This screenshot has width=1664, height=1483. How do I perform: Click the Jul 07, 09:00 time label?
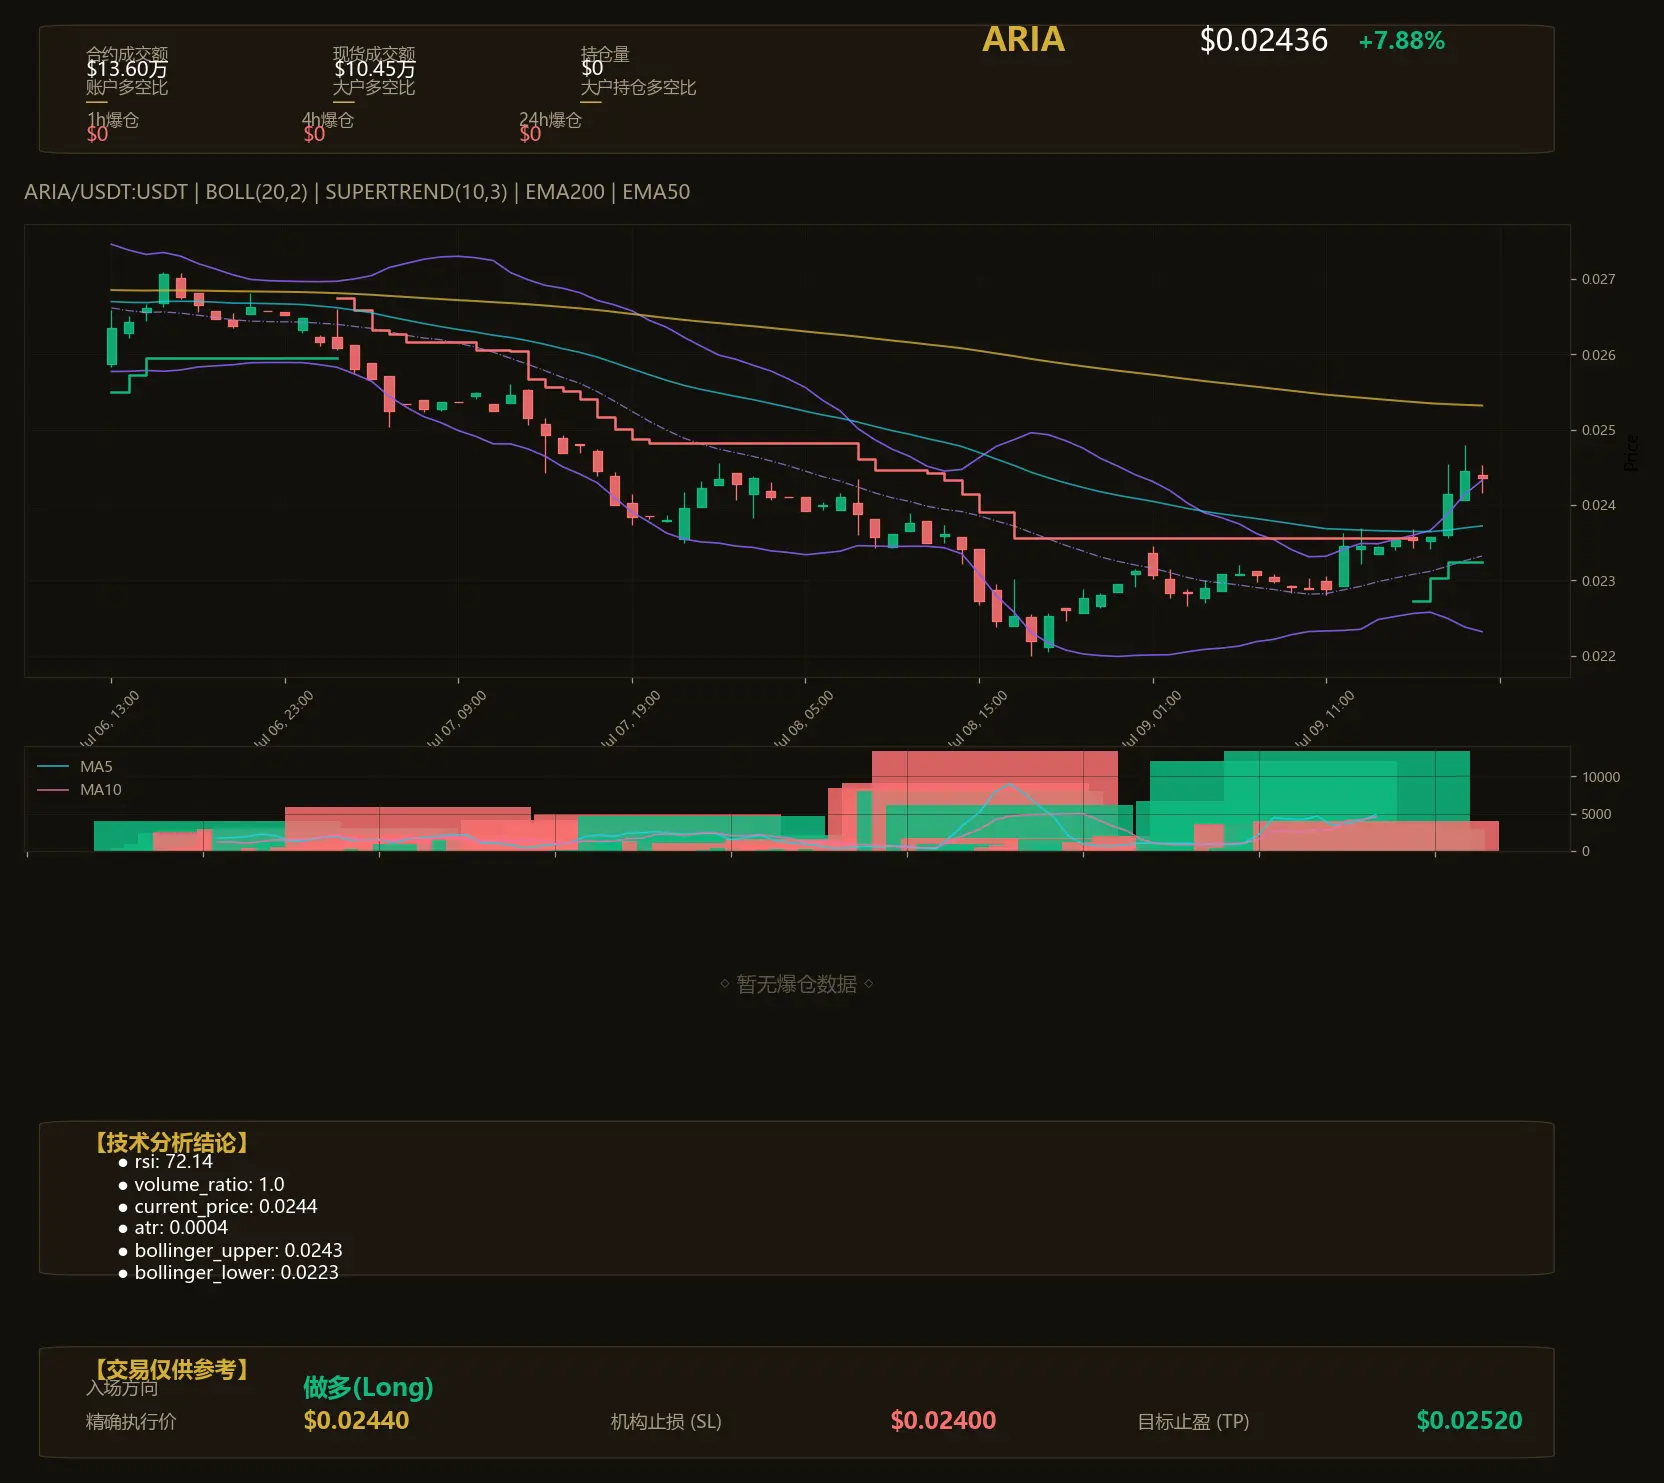(x=456, y=719)
